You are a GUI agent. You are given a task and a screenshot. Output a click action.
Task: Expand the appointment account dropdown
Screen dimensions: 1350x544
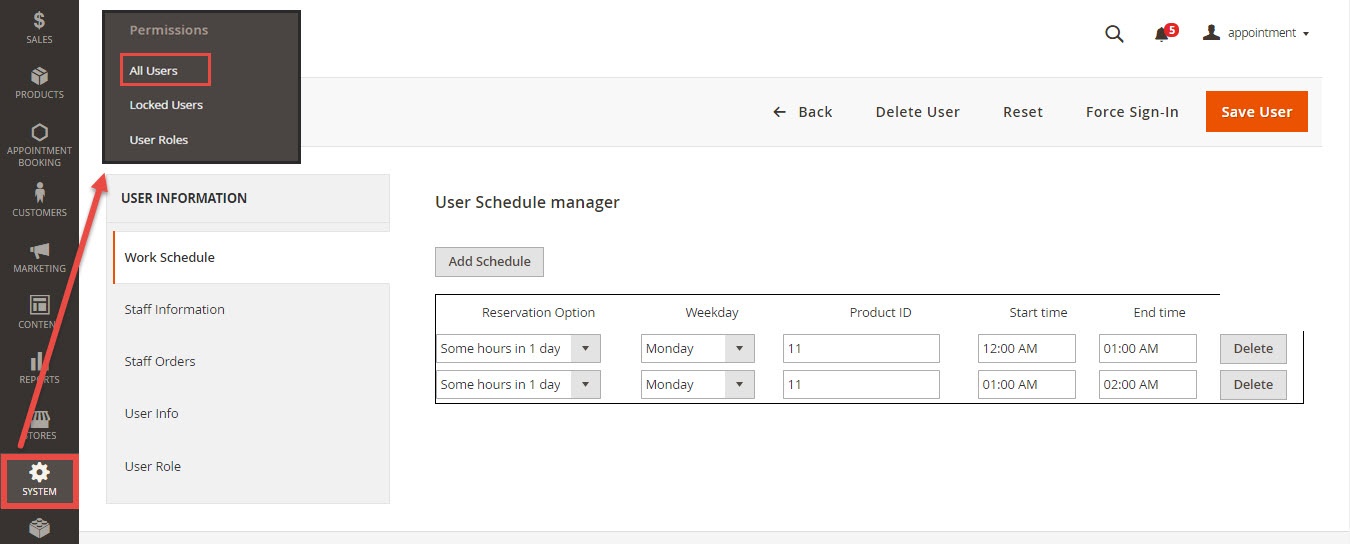point(1256,33)
